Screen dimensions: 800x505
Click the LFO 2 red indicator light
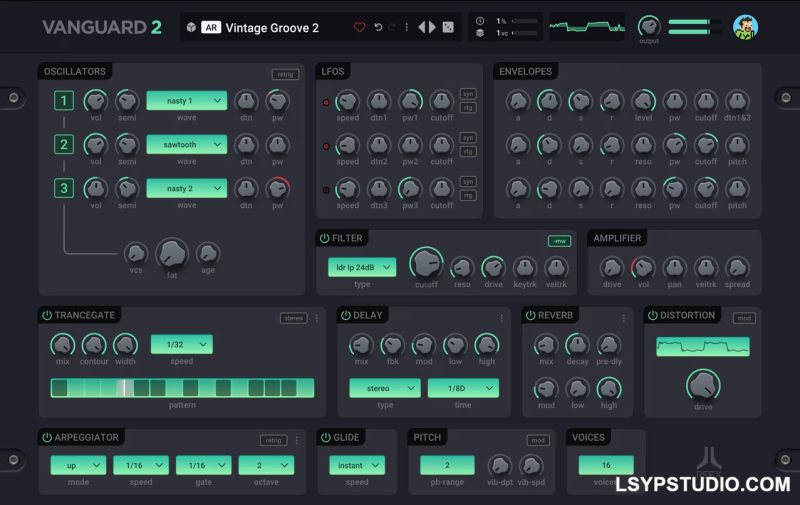[x=326, y=146]
